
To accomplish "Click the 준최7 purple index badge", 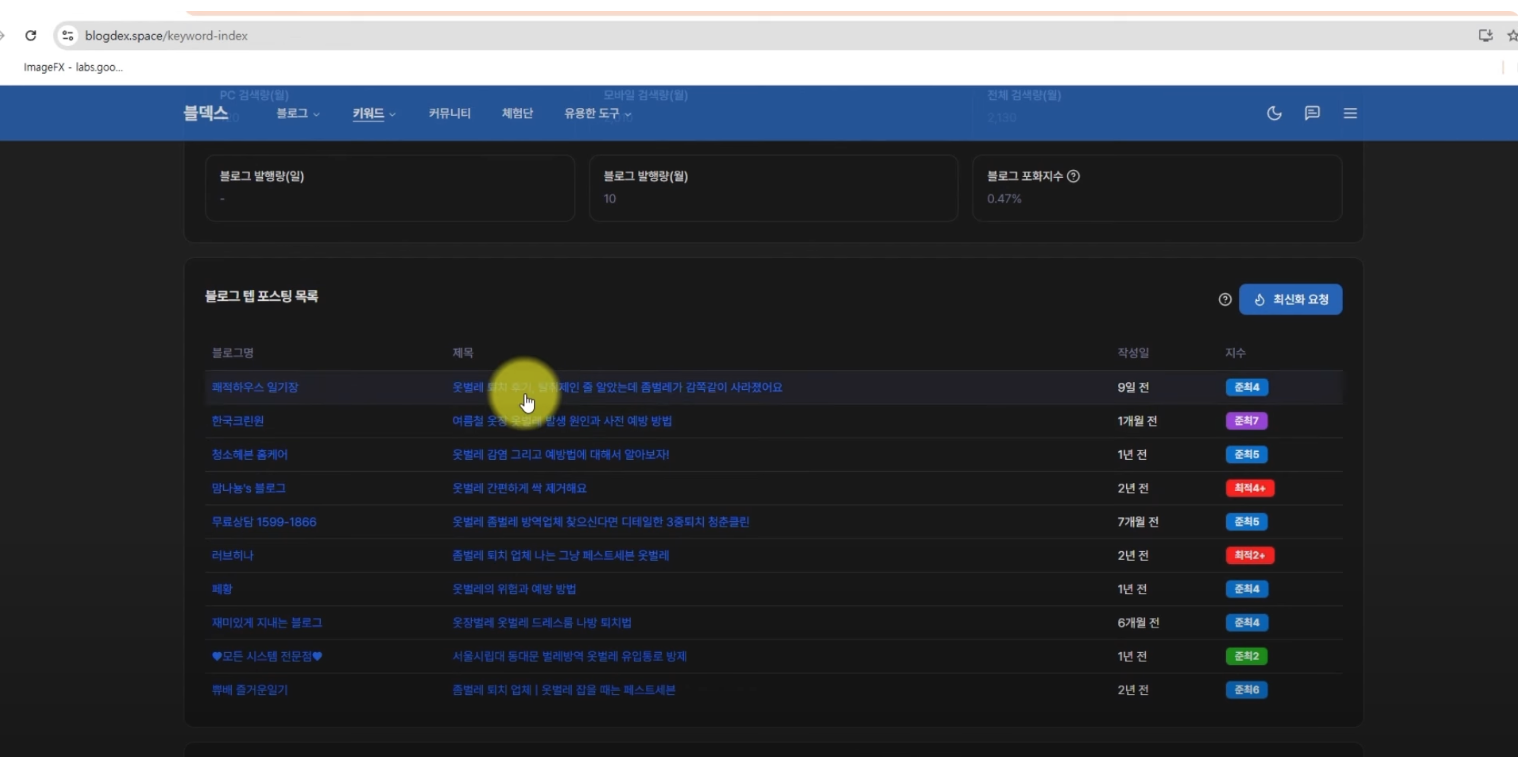I will pos(1246,421).
